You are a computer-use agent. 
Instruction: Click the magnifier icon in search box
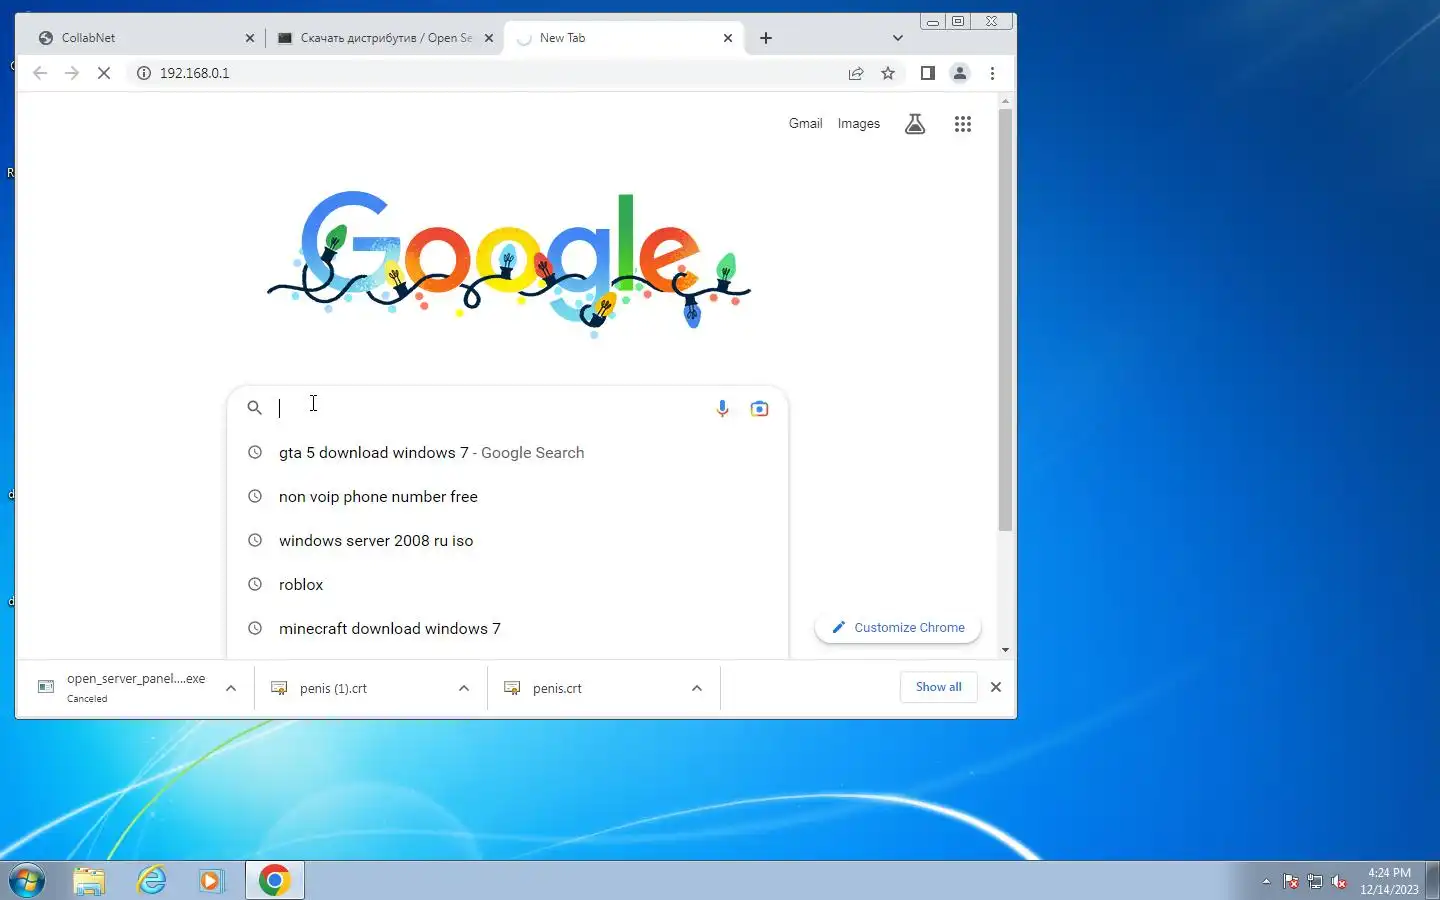click(255, 408)
